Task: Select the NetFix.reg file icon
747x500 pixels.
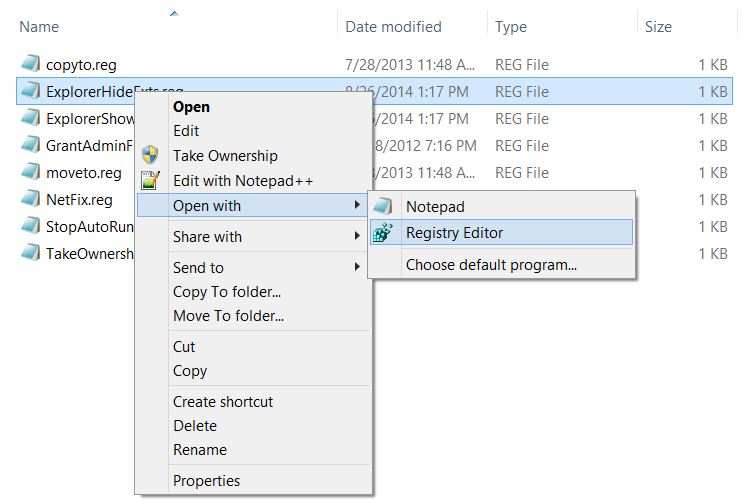Action: click(29, 199)
